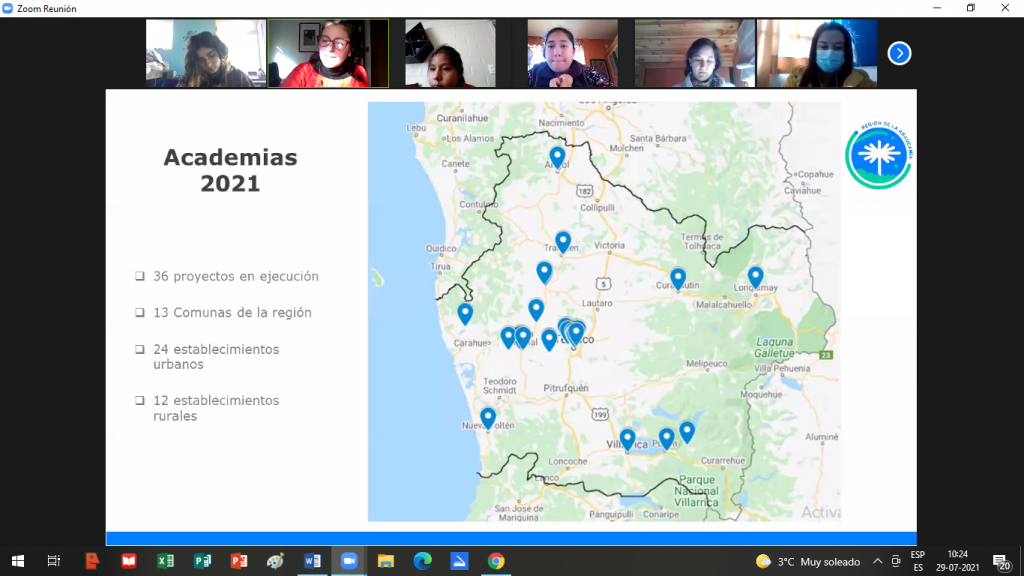Click the Región de la Araucanía logo

coord(879,155)
